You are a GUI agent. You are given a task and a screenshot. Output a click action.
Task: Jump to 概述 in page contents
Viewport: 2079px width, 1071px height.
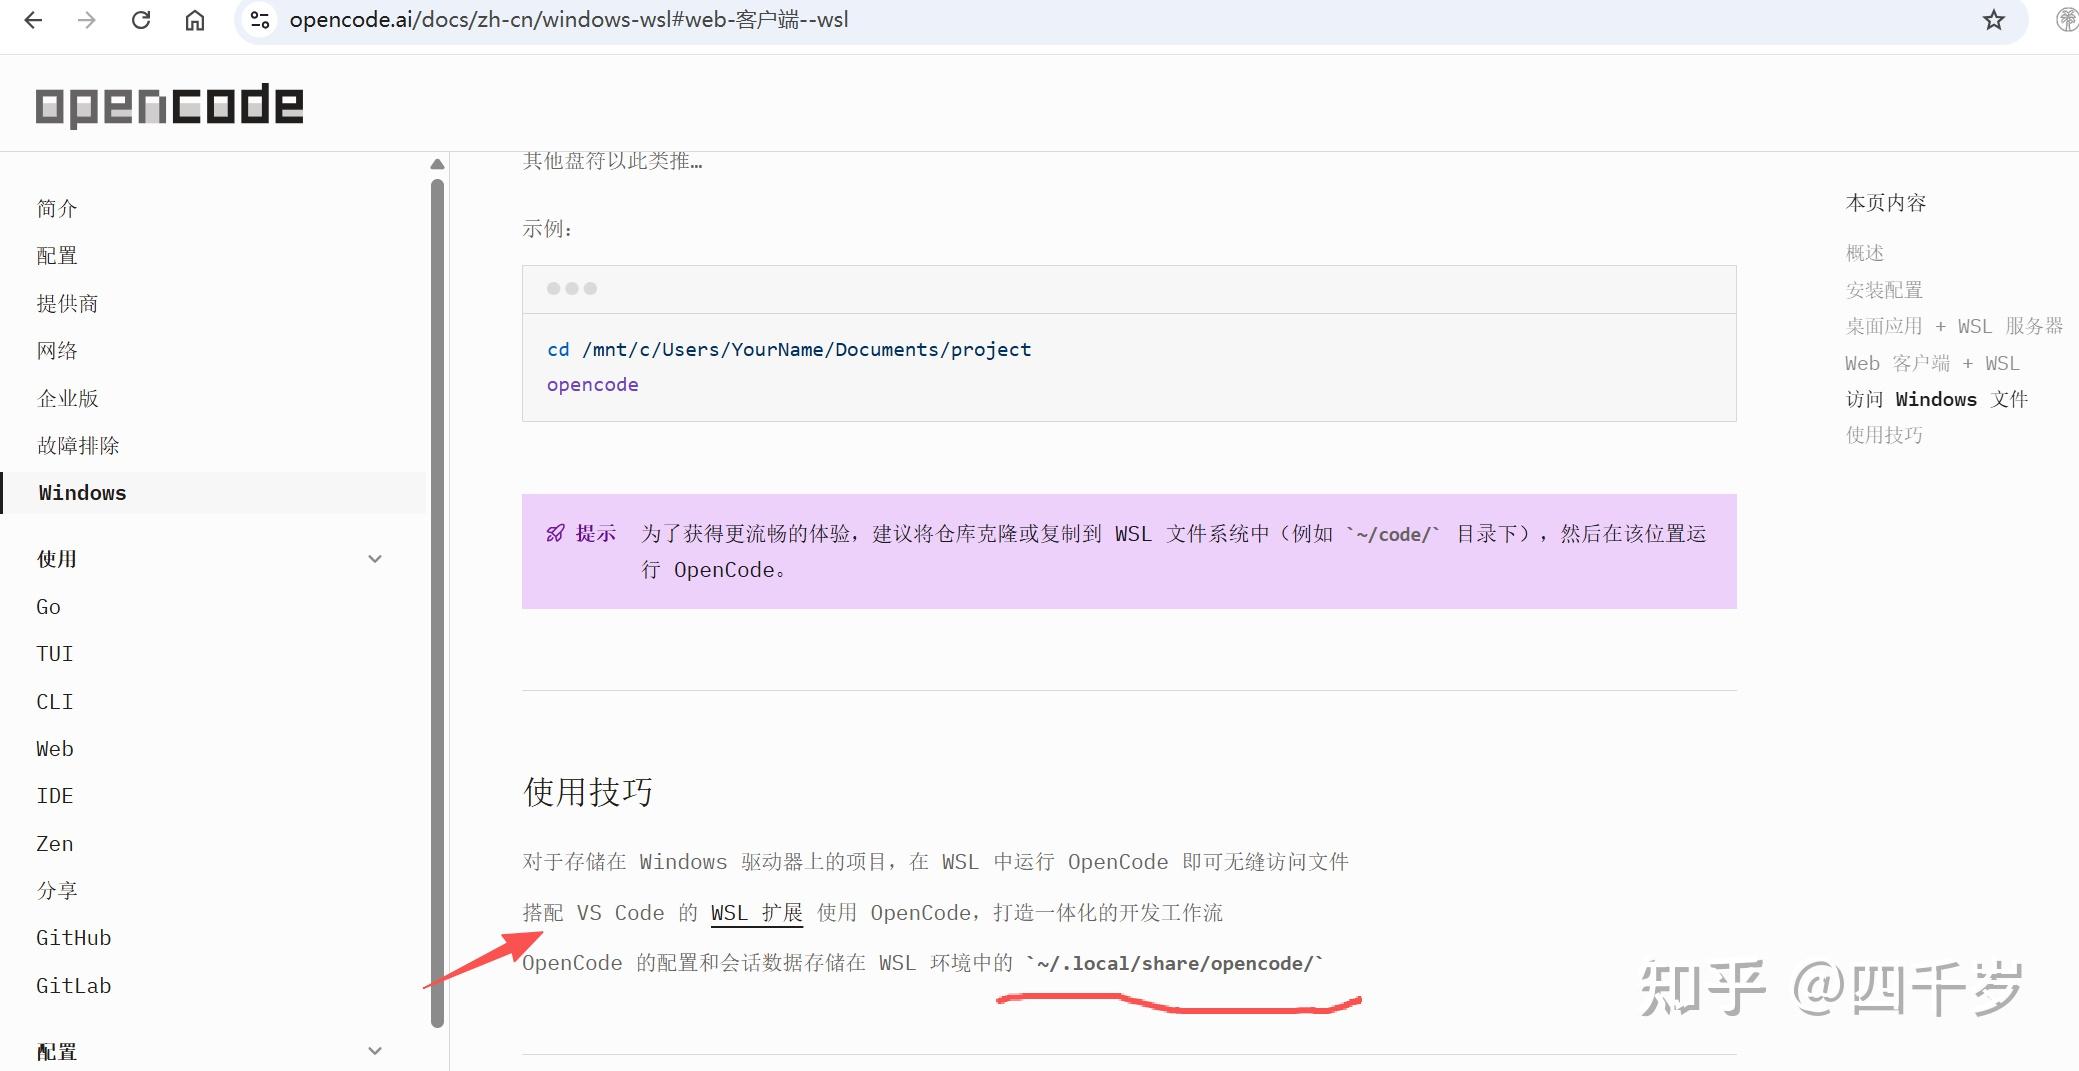(x=1865, y=253)
